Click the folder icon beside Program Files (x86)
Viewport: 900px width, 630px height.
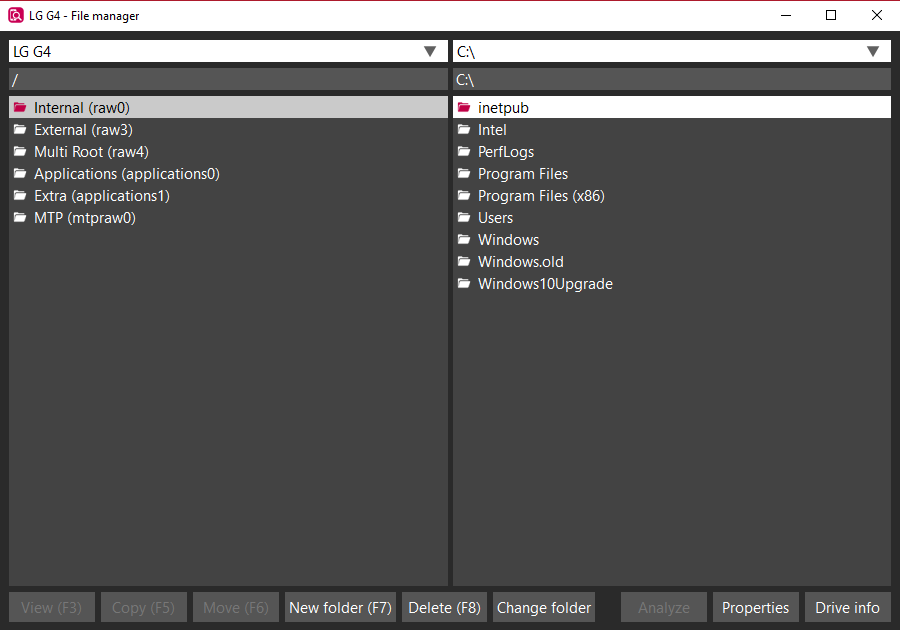click(x=464, y=196)
